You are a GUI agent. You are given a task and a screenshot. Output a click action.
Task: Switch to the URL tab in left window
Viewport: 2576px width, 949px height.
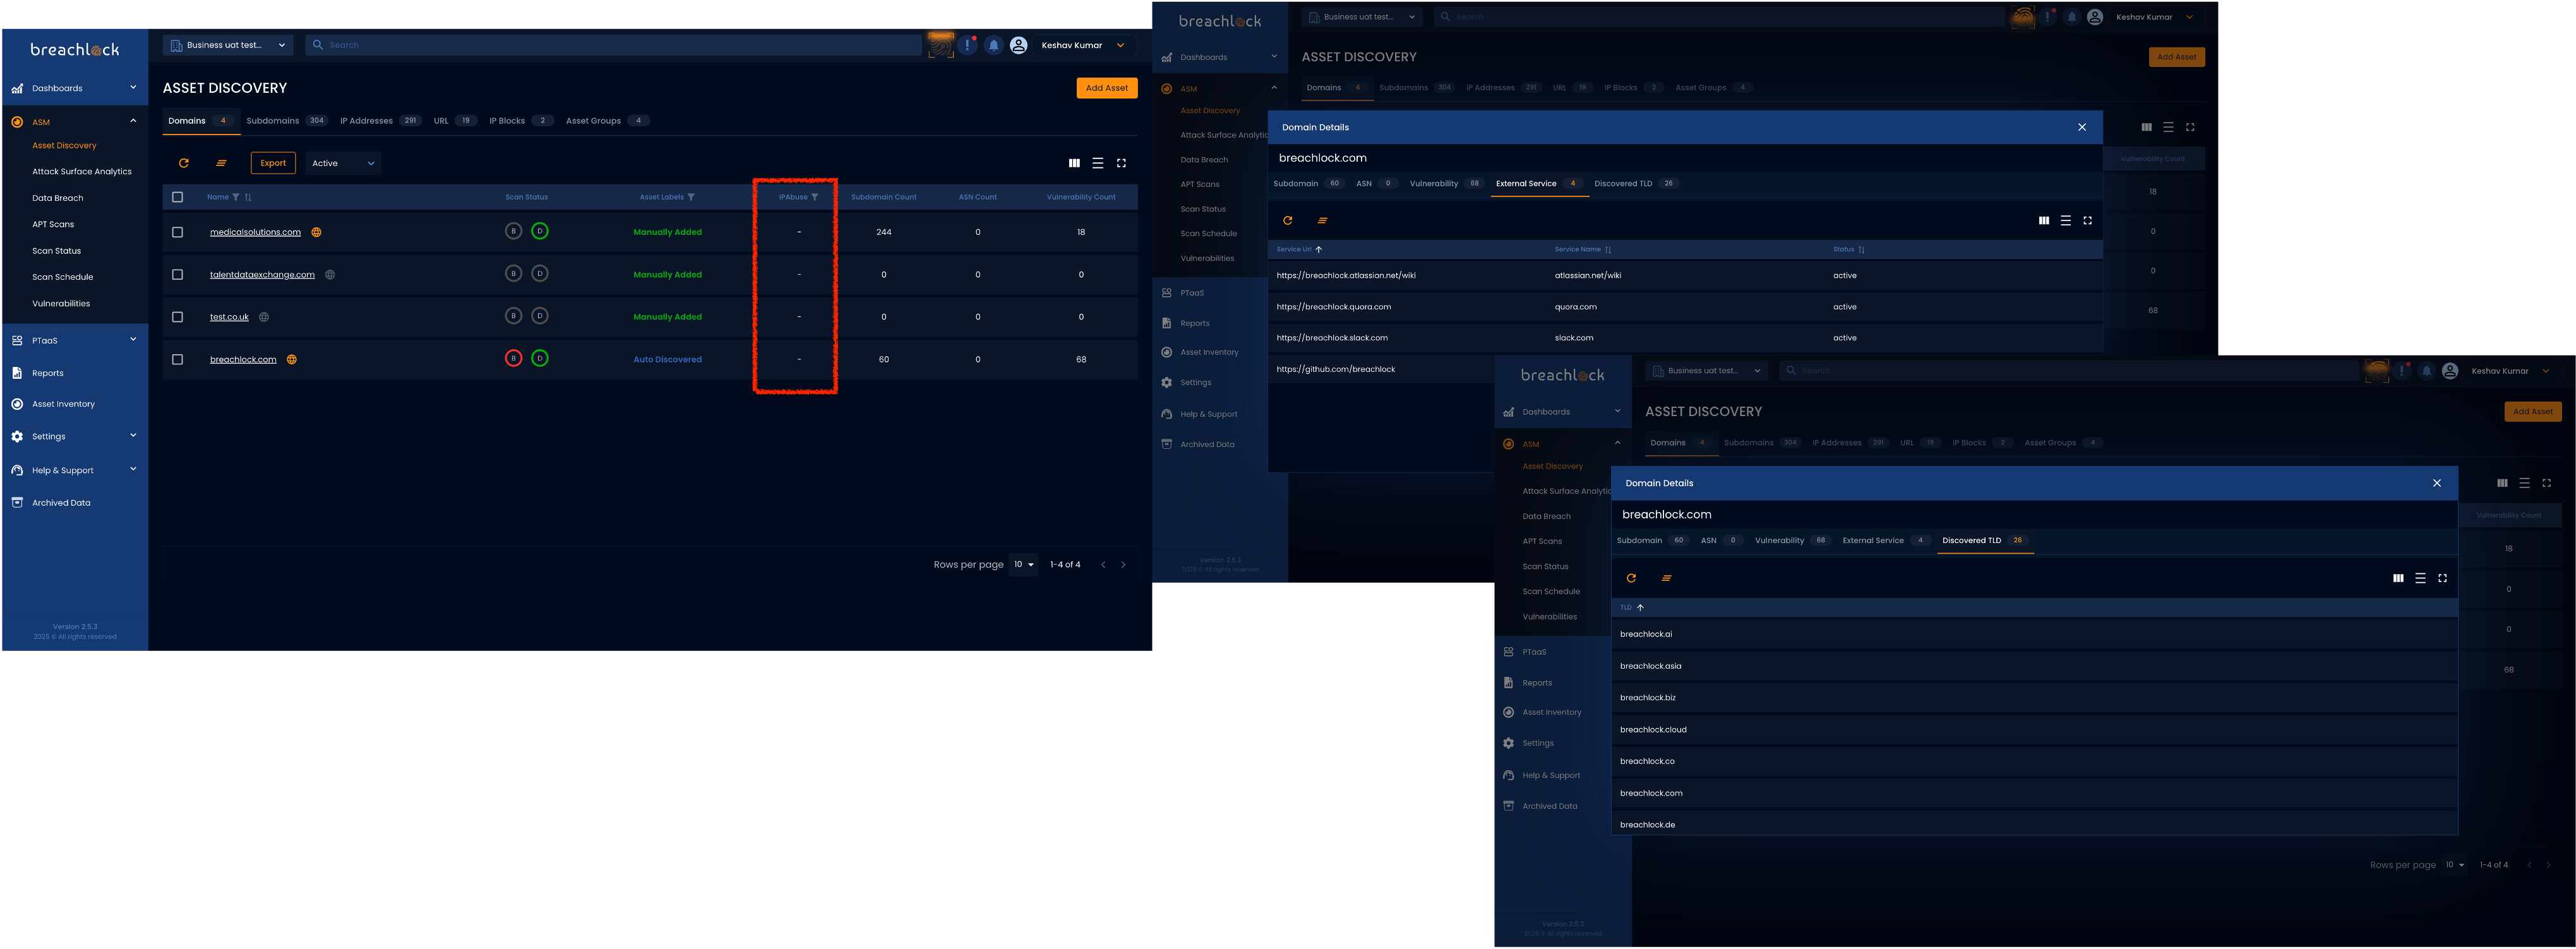[455, 121]
